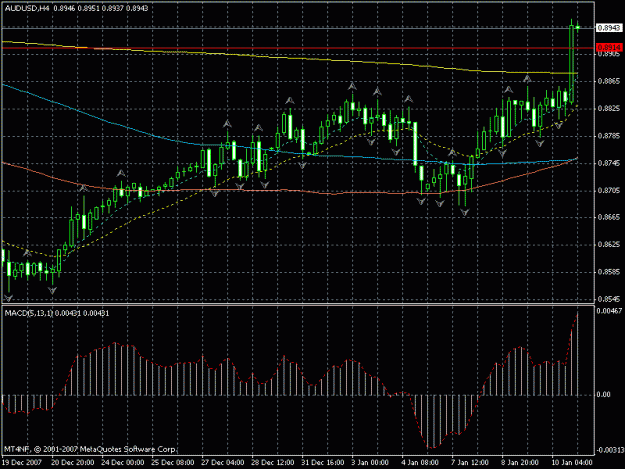Click the current price label 0.8943
The image size is (625, 469).
click(609, 27)
